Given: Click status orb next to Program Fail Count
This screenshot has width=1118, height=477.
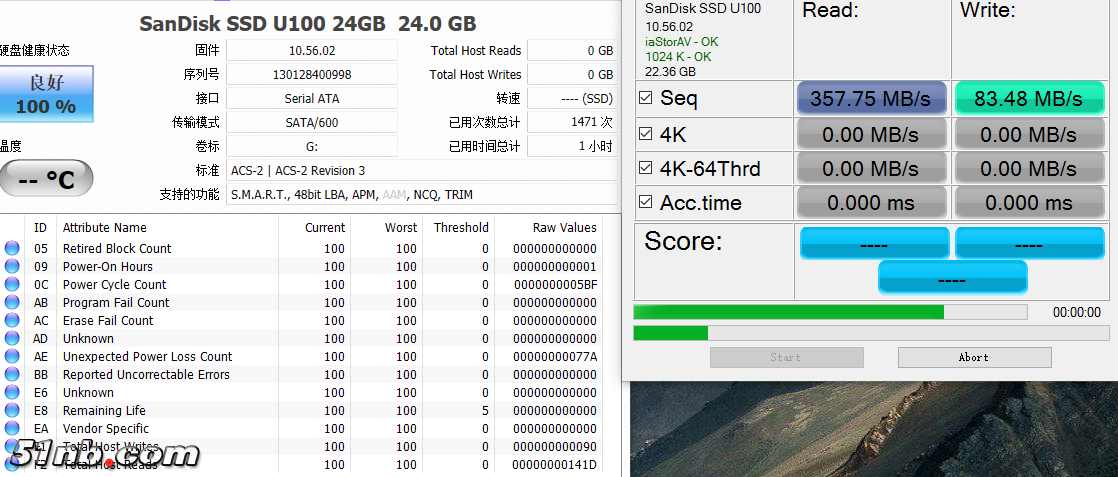Looking at the screenshot, I should tap(12, 303).
